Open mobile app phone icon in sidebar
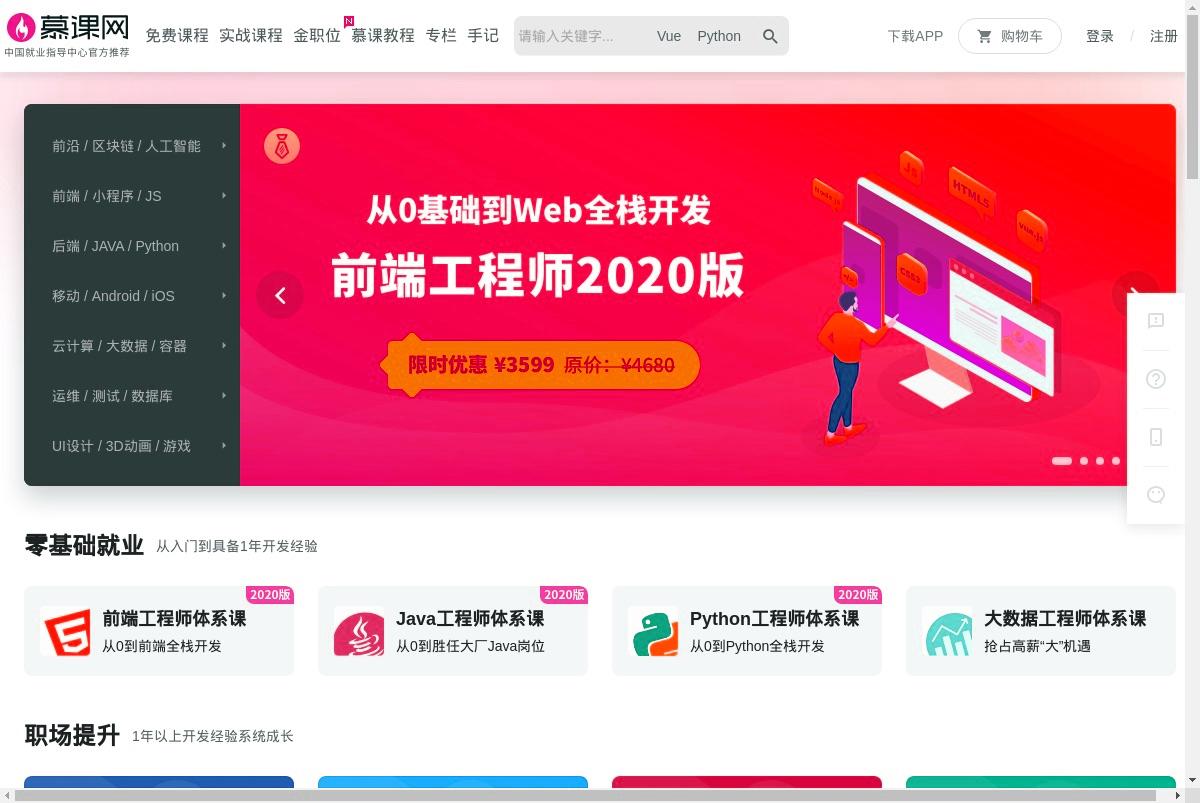This screenshot has height=803, width=1200. 1156,437
